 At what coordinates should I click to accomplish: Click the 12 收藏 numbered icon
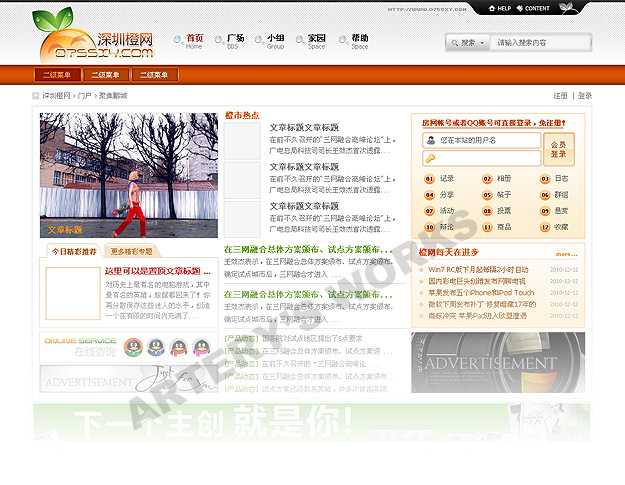click(x=546, y=227)
